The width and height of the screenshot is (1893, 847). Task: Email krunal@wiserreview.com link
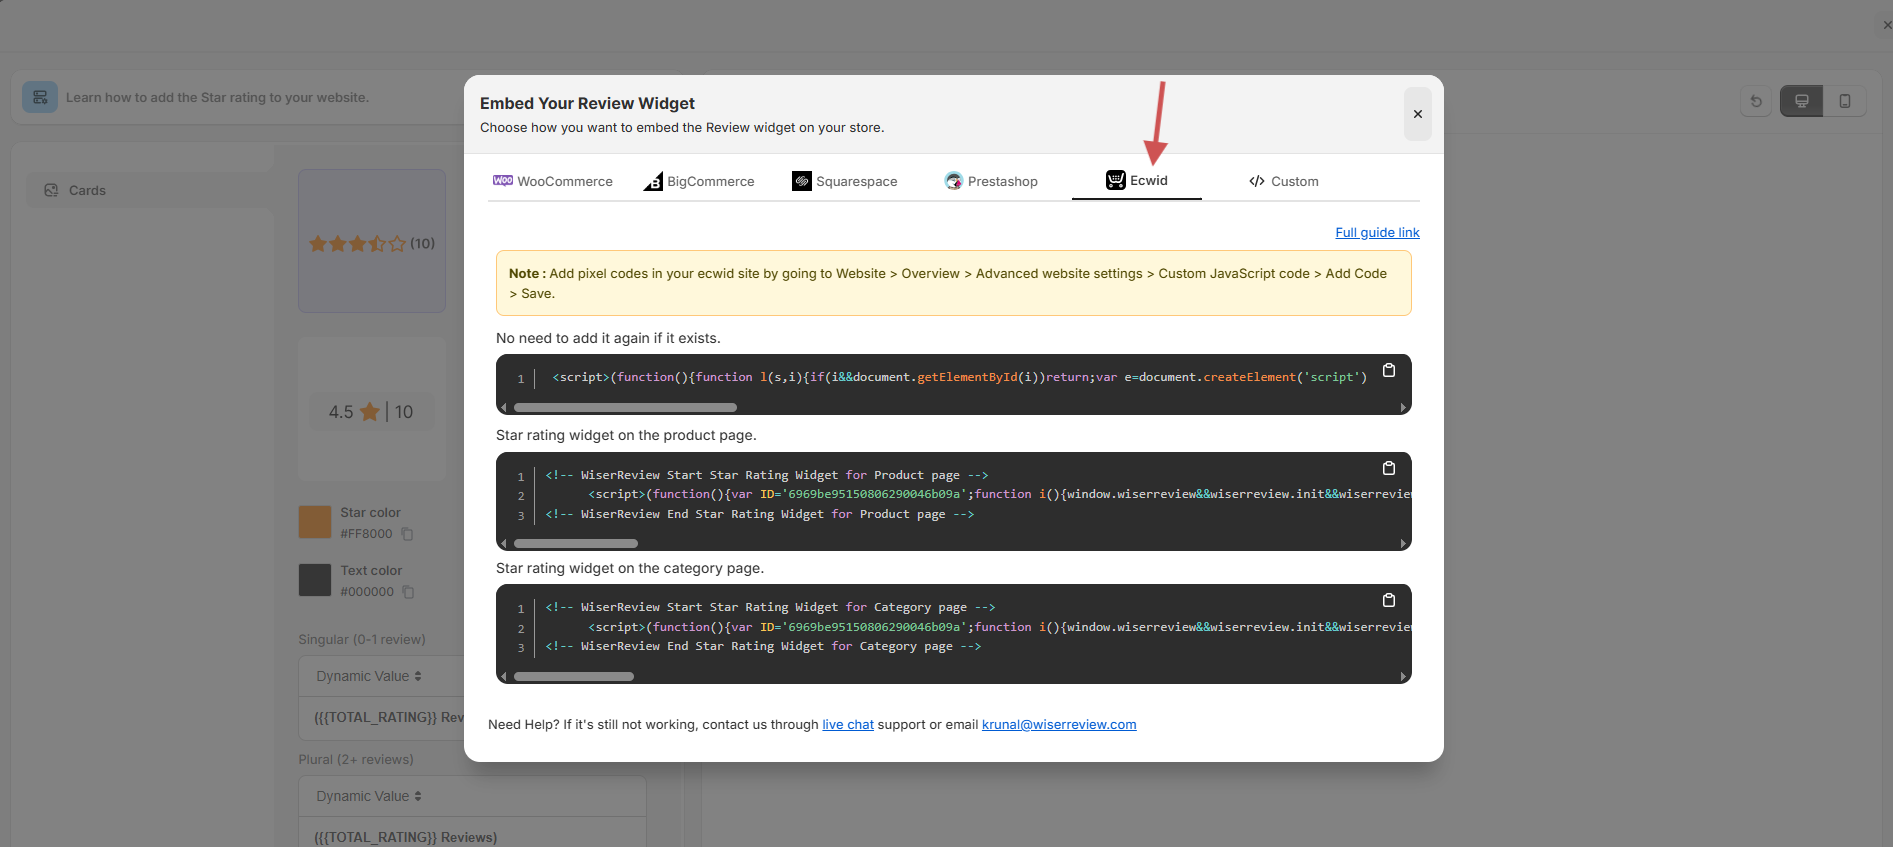(1058, 725)
